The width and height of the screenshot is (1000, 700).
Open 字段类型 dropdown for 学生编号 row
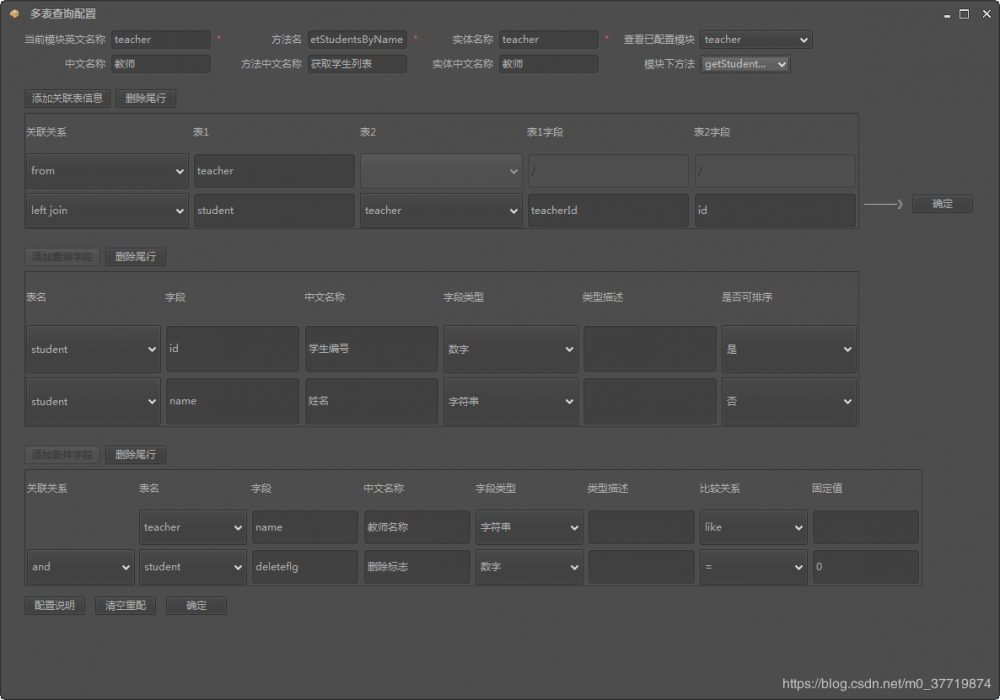point(511,349)
